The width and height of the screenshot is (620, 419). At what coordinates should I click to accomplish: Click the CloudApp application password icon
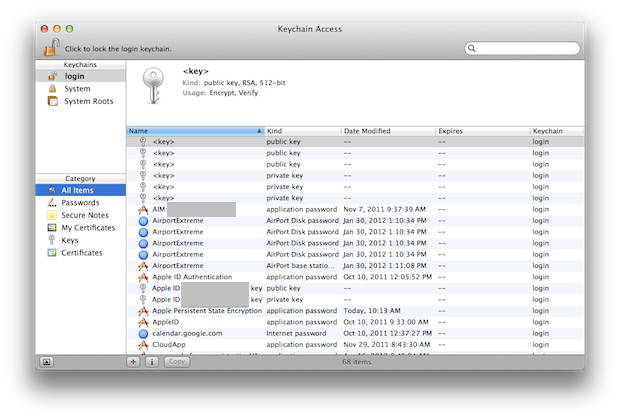[143, 345]
